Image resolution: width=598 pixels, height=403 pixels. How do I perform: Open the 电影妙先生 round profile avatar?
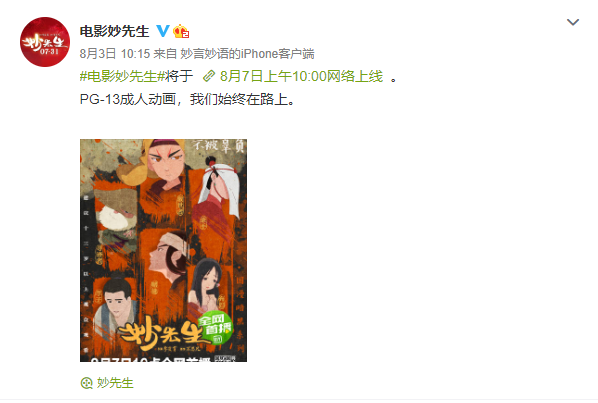pos(45,42)
